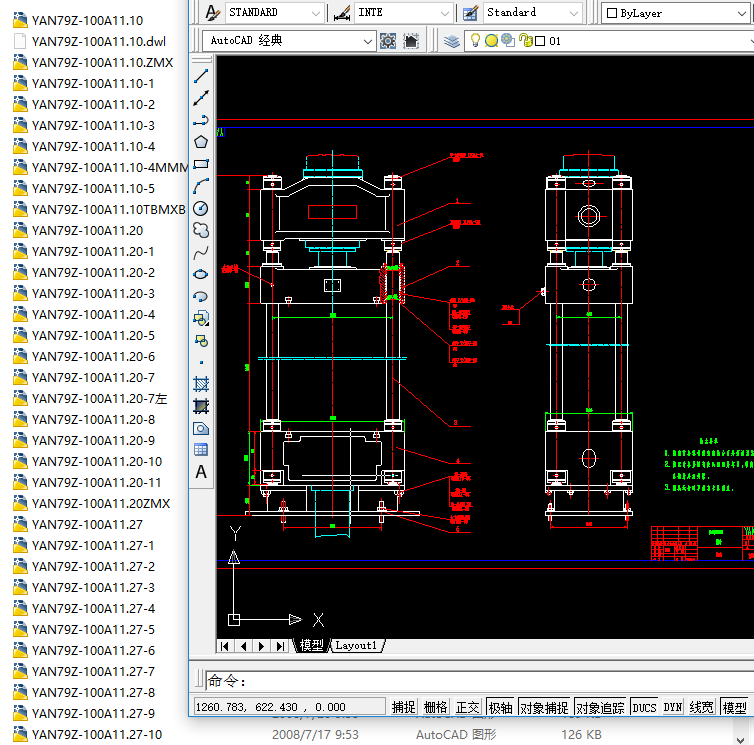Switch to the 模型 model tab
754x745 pixels.
(x=312, y=646)
